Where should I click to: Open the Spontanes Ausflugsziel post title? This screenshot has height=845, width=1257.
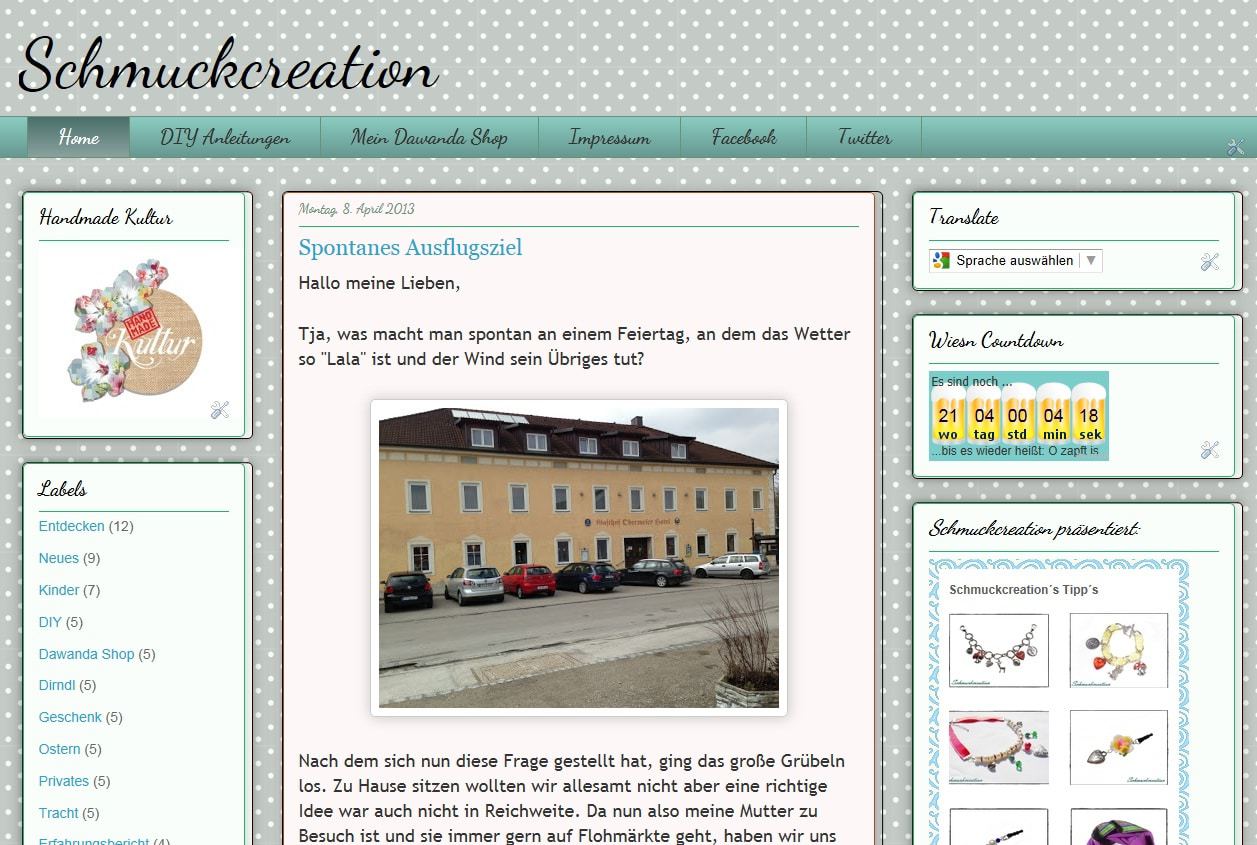410,247
